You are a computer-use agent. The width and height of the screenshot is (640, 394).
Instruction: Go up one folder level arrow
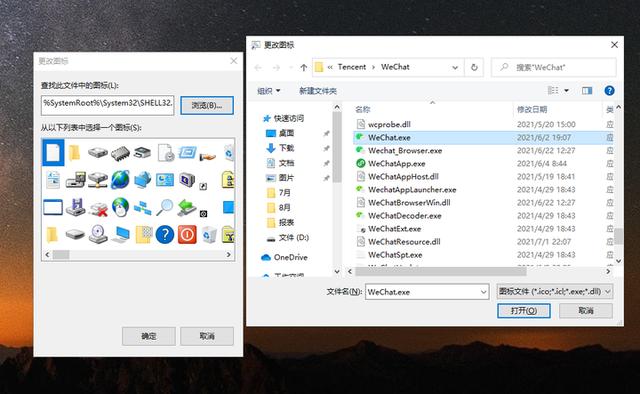(303, 68)
